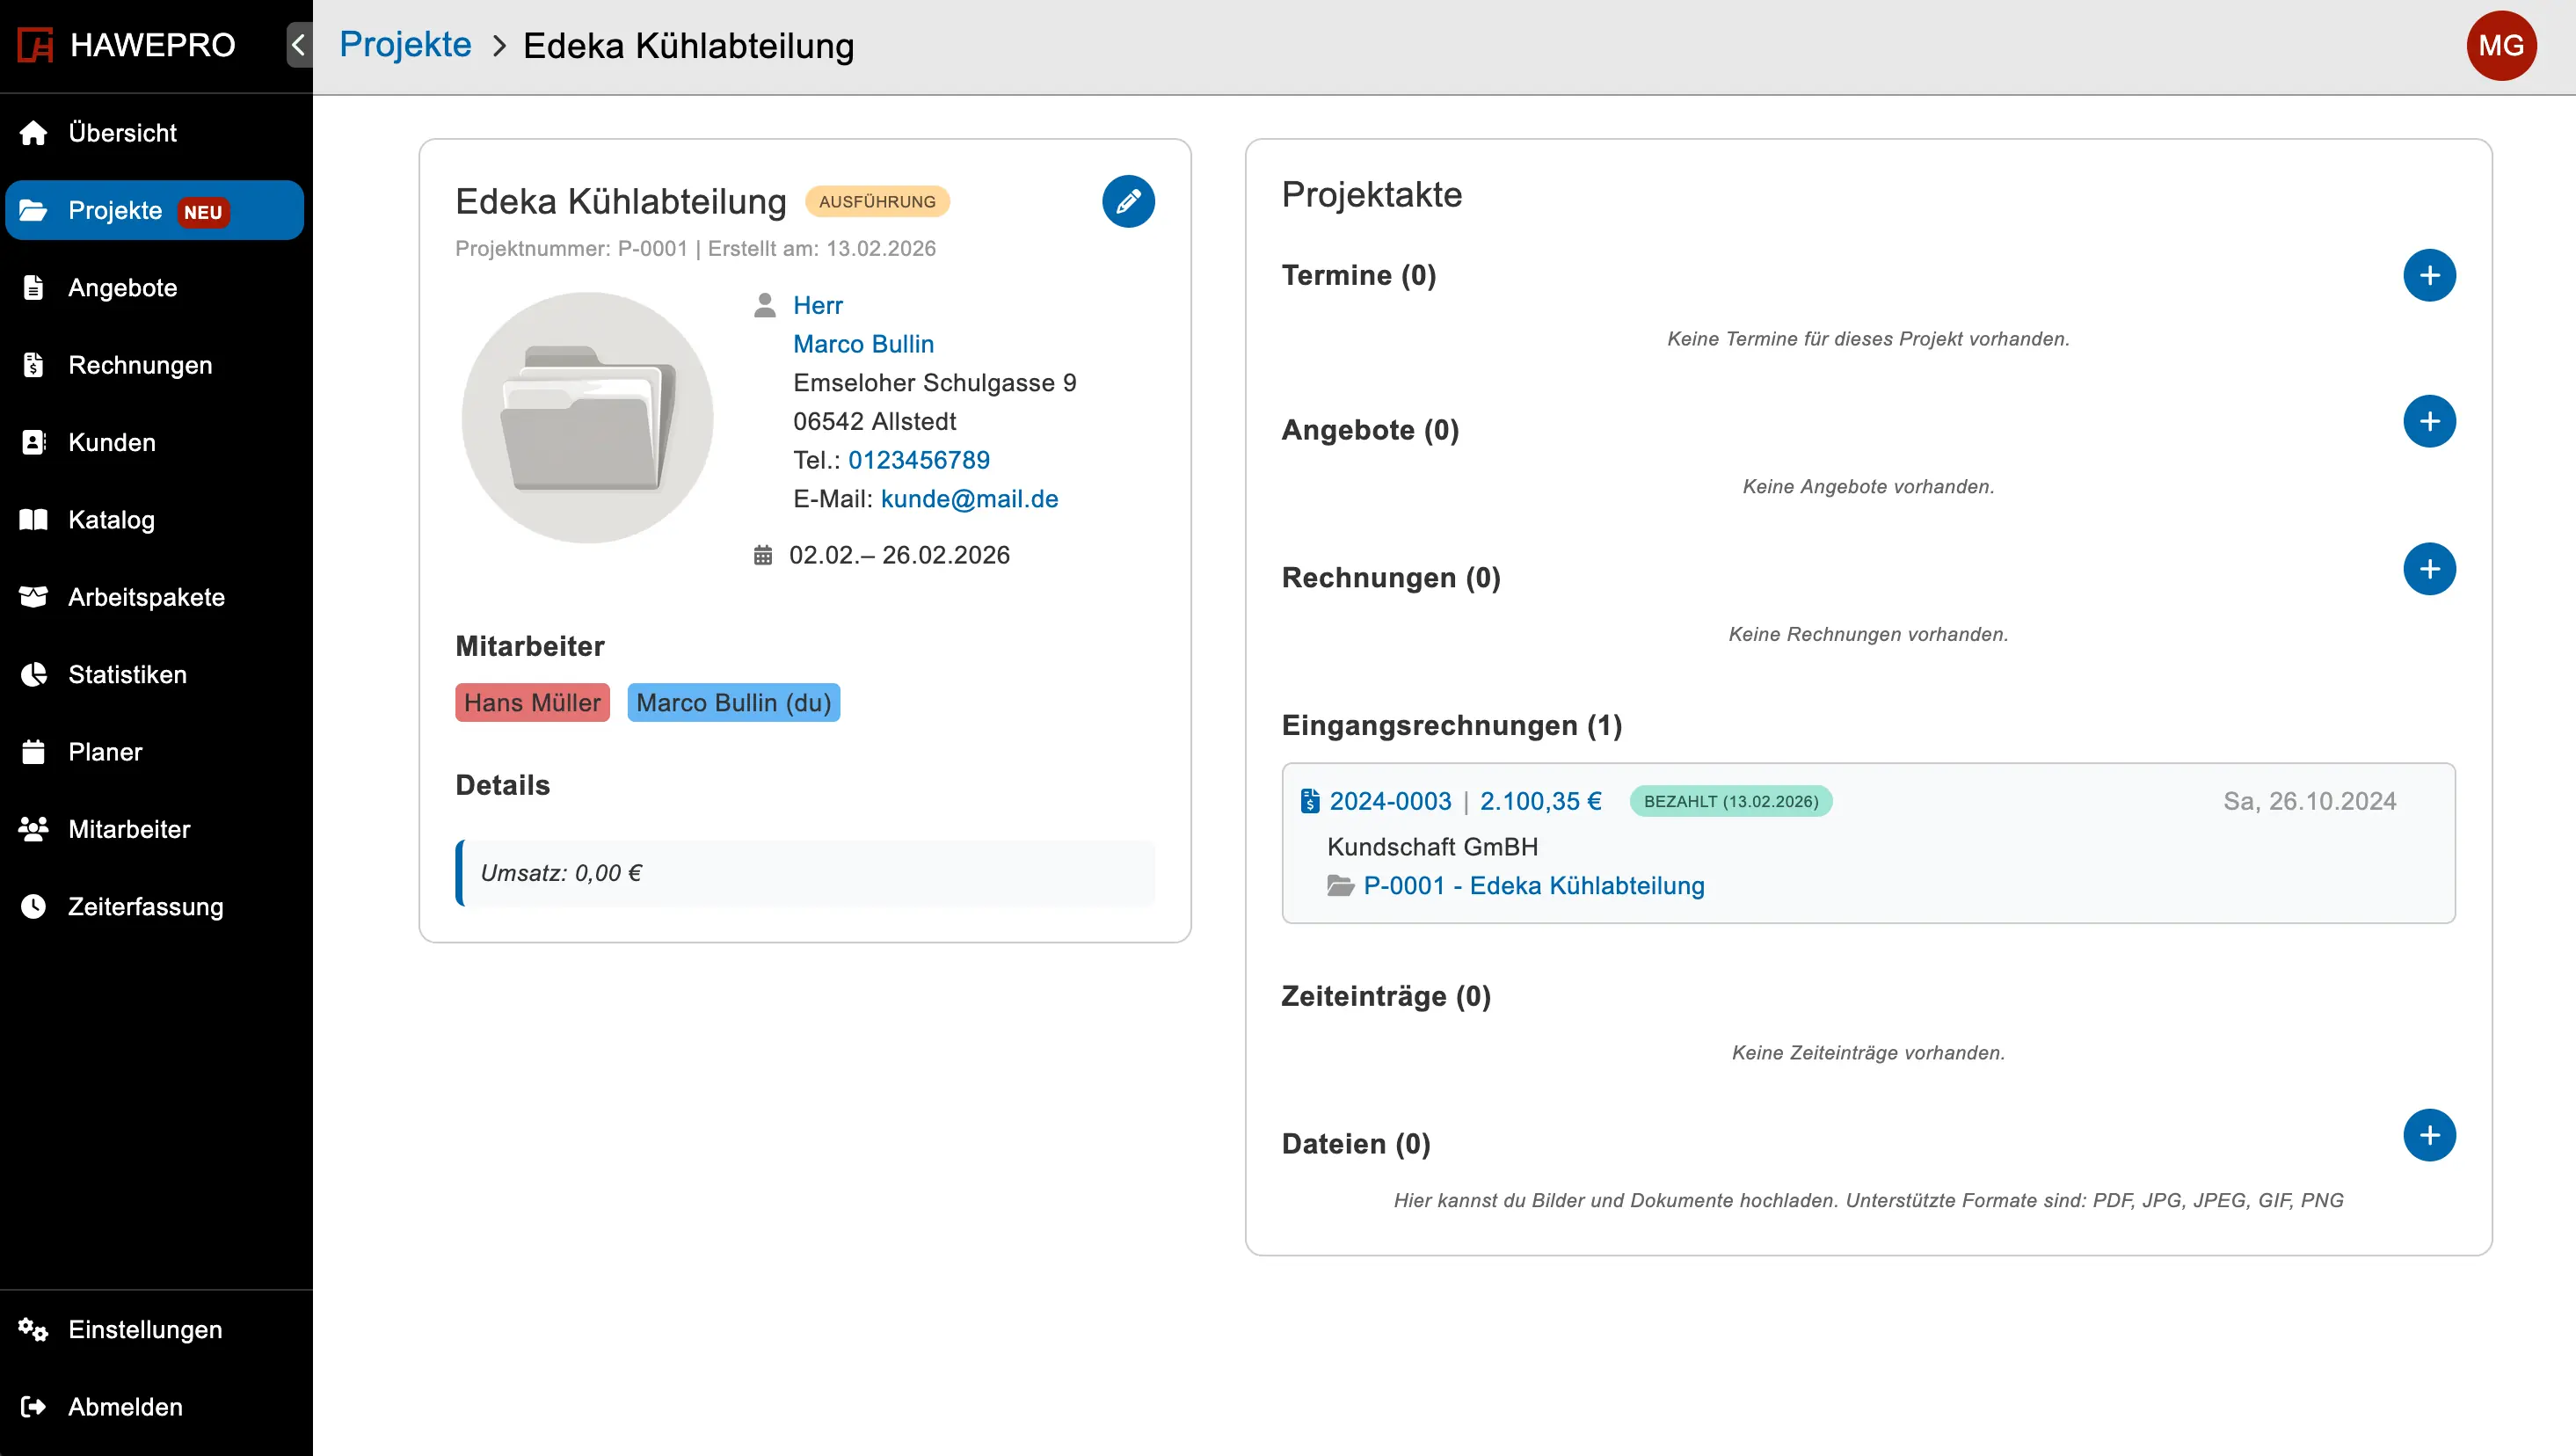Add a new Angebot with the plus button

(2430, 421)
